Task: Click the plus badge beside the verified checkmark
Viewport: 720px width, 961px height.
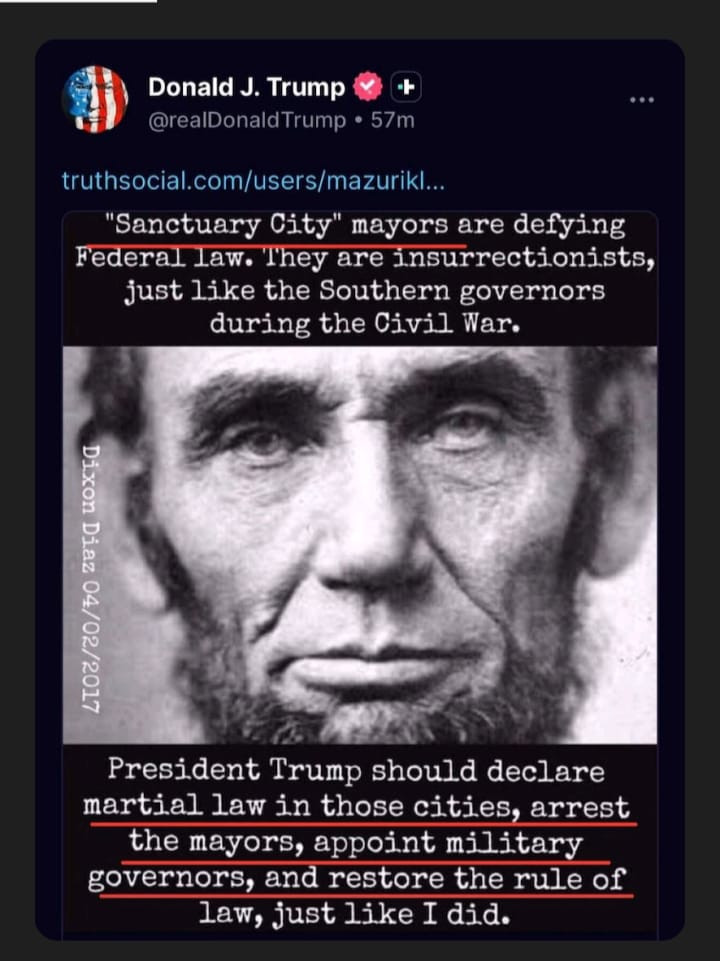Action: point(406,87)
